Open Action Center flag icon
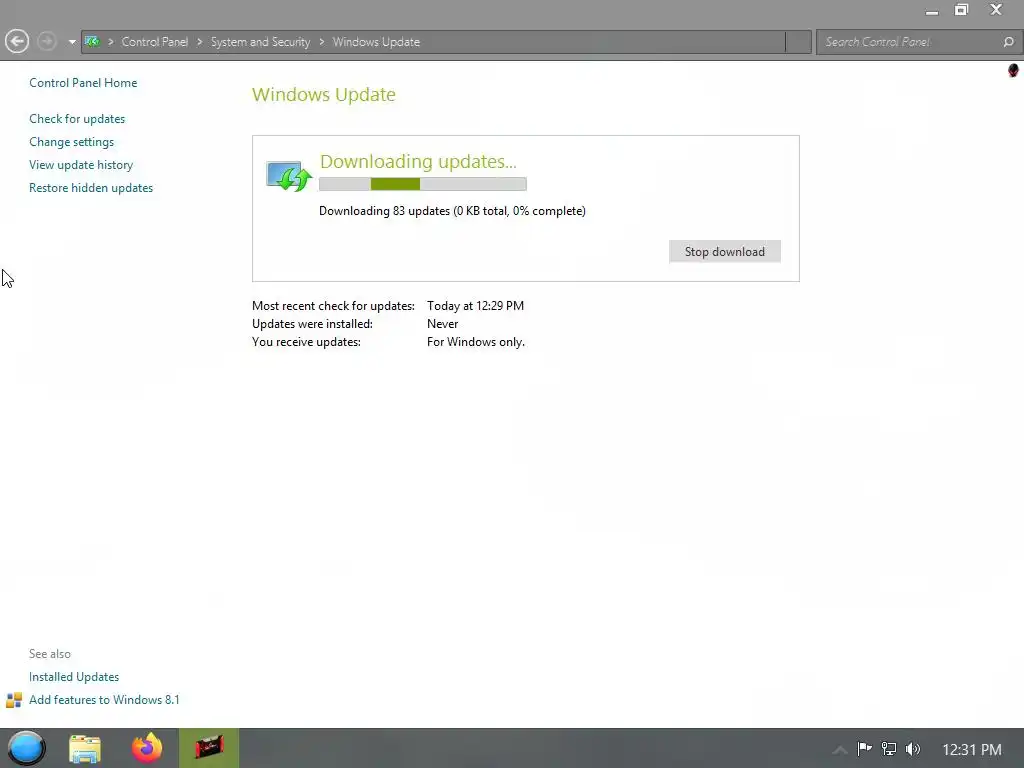 865,749
